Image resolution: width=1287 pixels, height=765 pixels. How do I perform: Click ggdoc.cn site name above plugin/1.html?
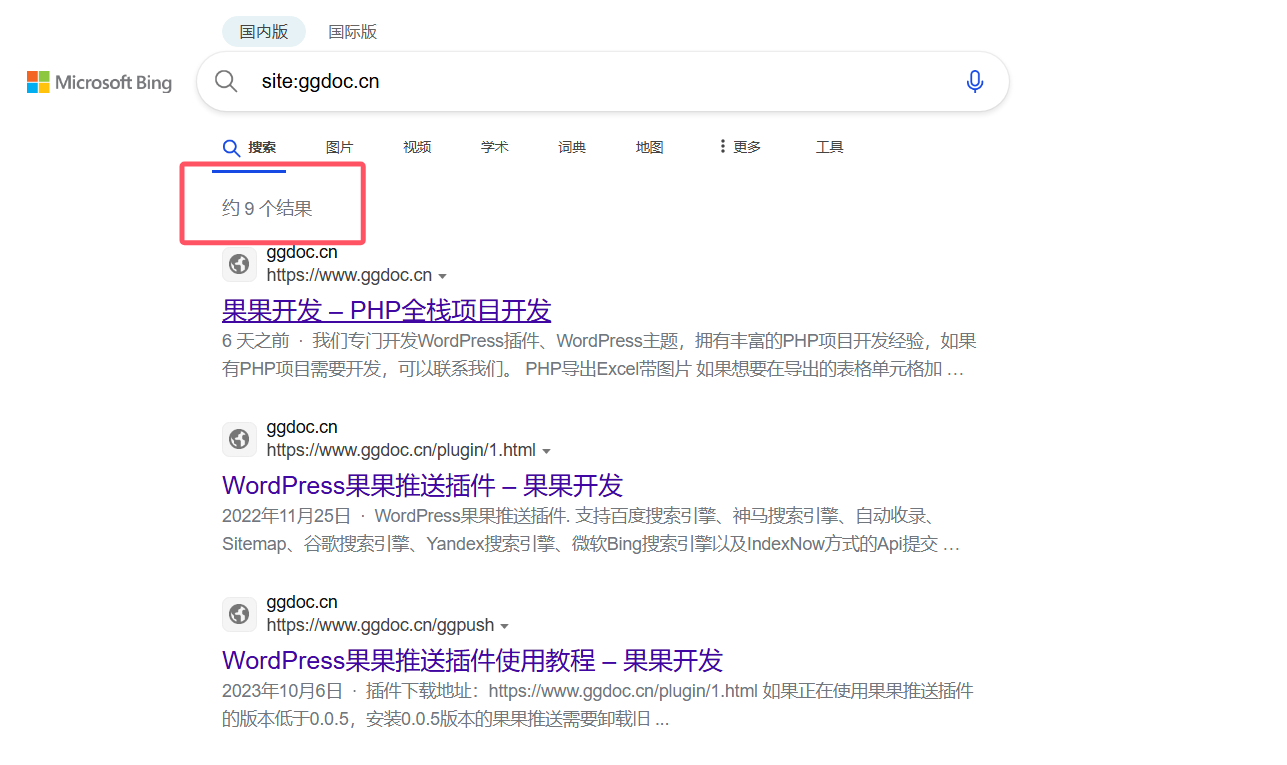coord(302,428)
